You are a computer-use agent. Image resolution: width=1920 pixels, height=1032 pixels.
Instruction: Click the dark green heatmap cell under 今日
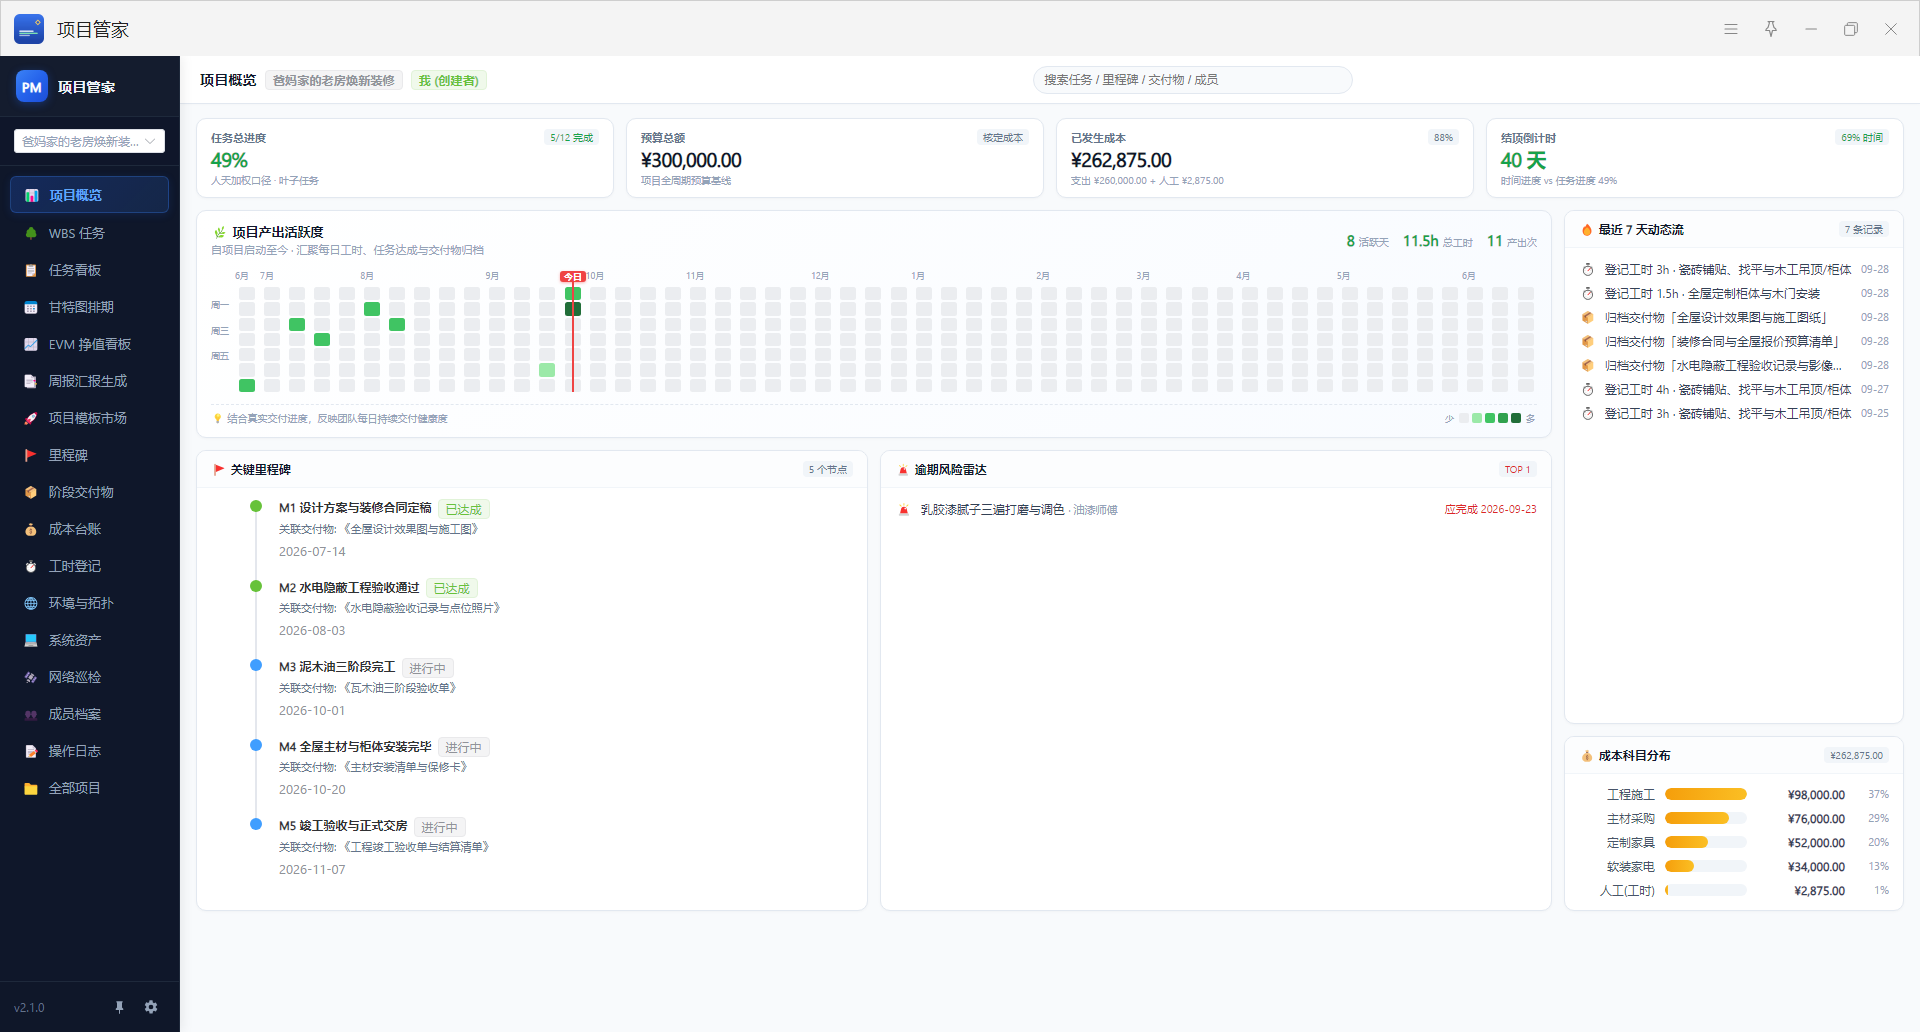pos(573,309)
